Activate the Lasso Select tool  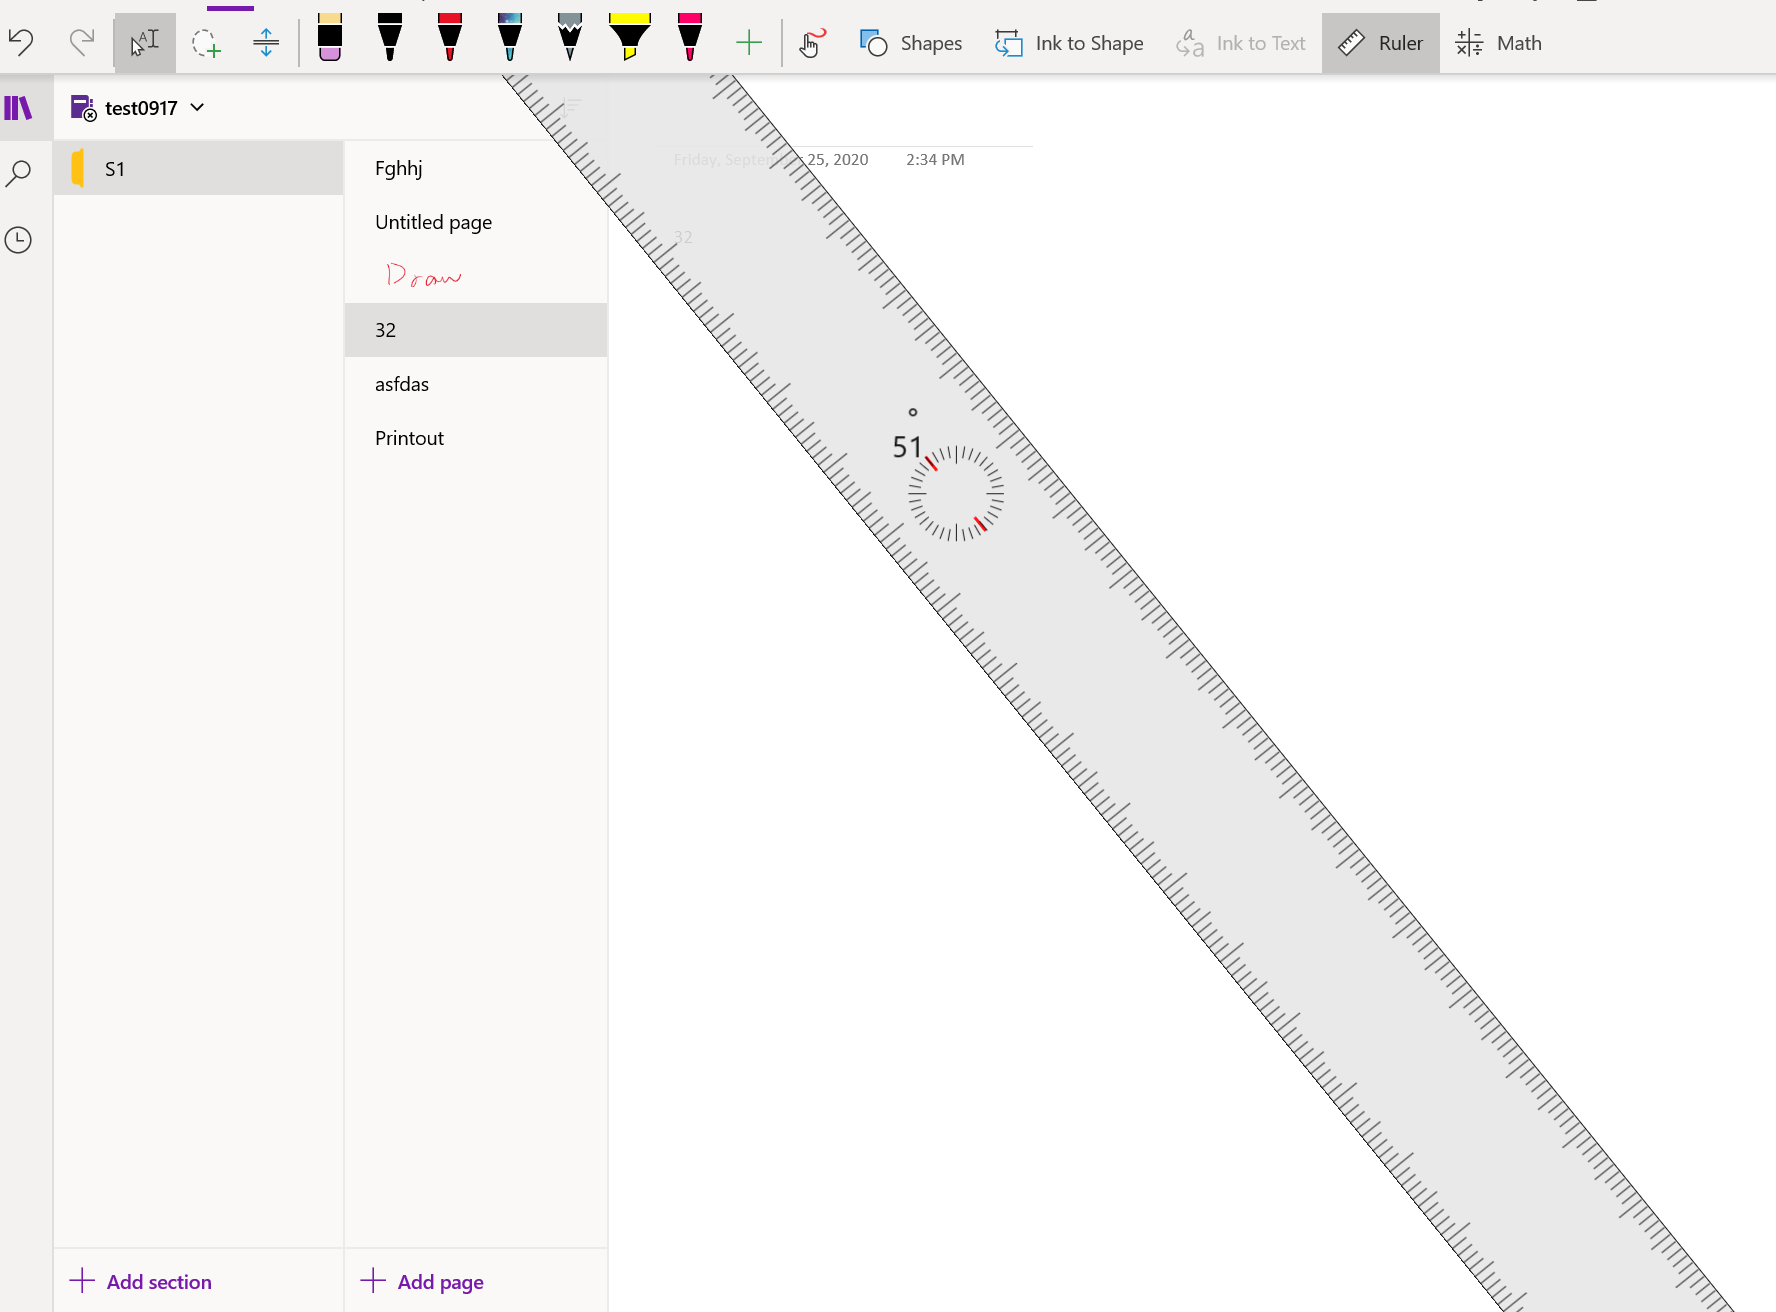[206, 42]
